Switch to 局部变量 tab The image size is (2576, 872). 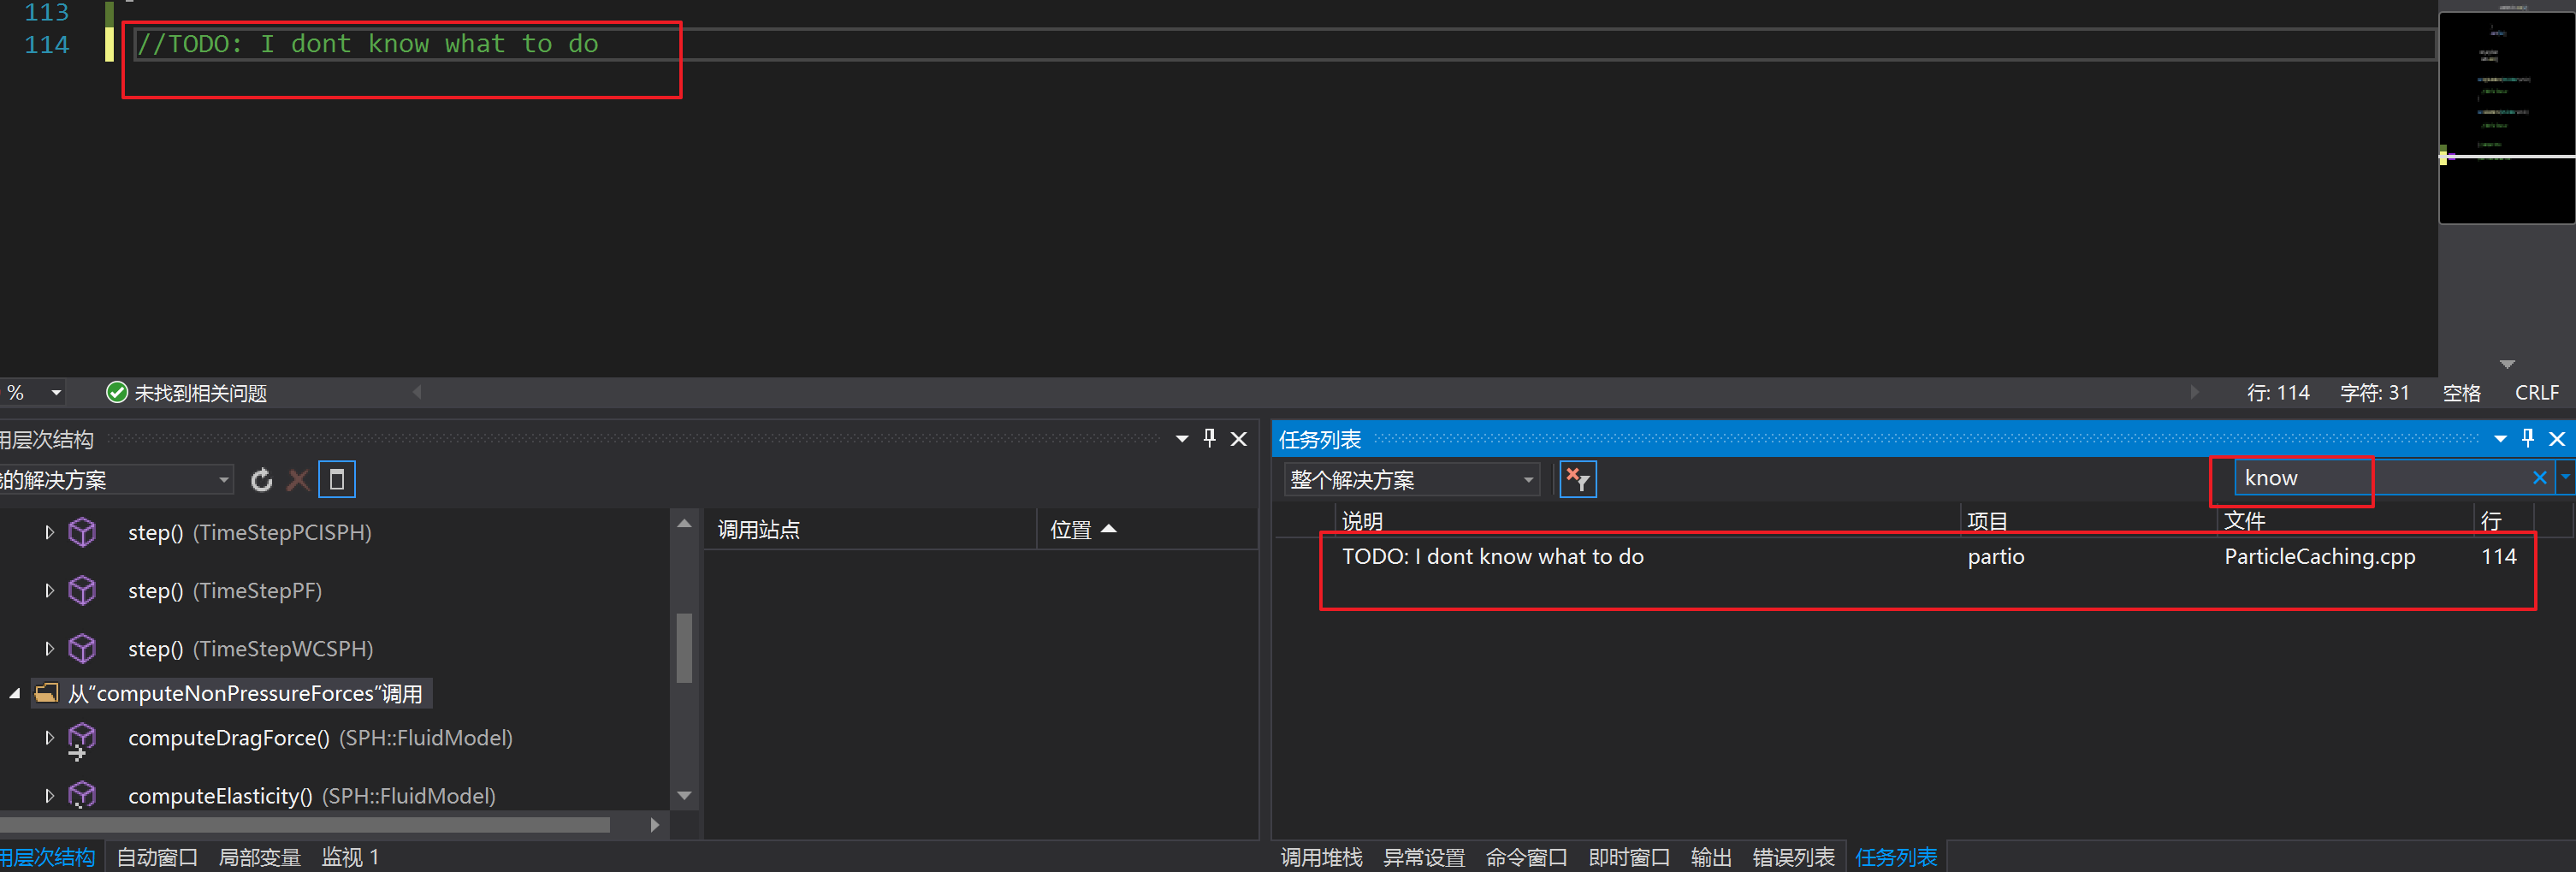[x=259, y=857]
